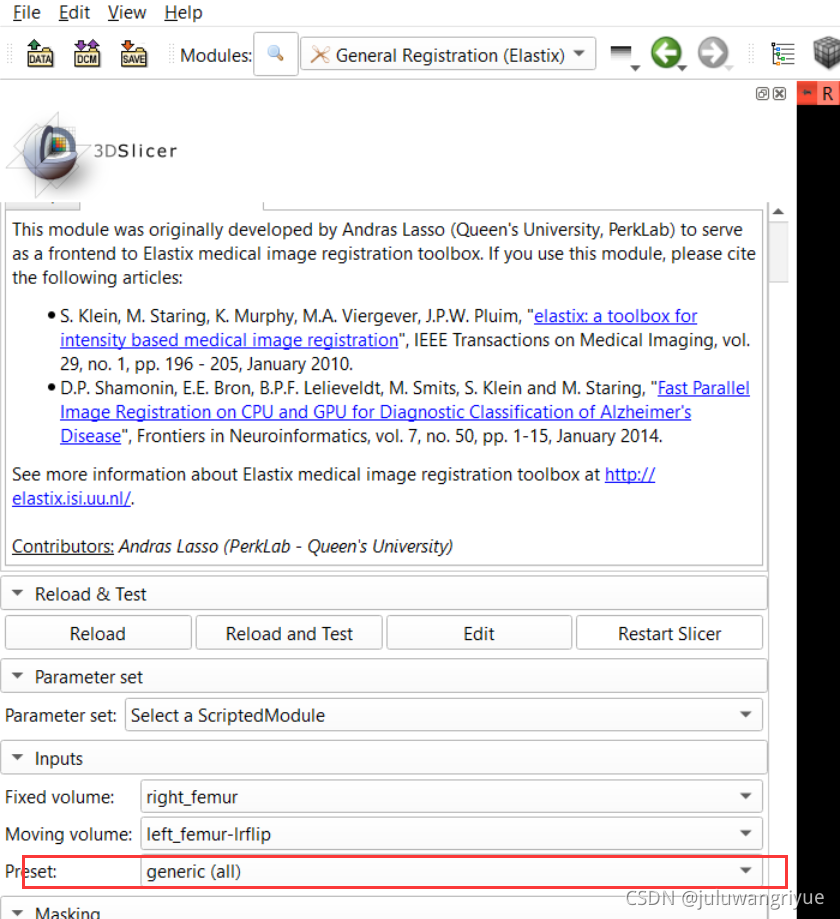
Task: Open the Edit menu
Action: 74,12
